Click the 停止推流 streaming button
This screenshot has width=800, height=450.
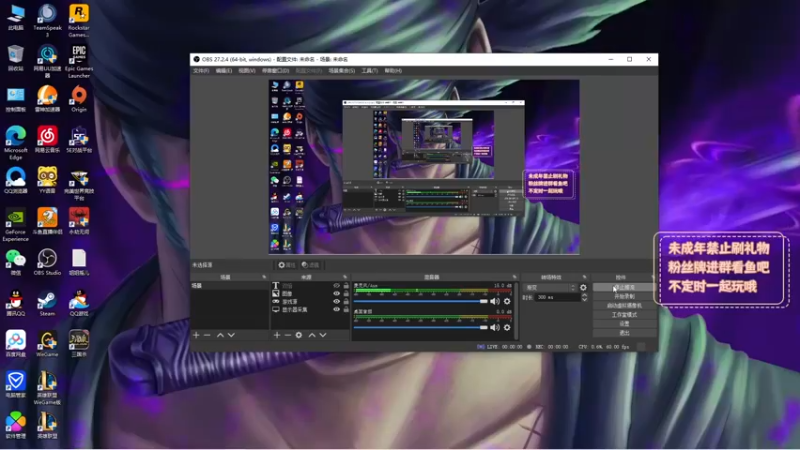click(x=624, y=287)
